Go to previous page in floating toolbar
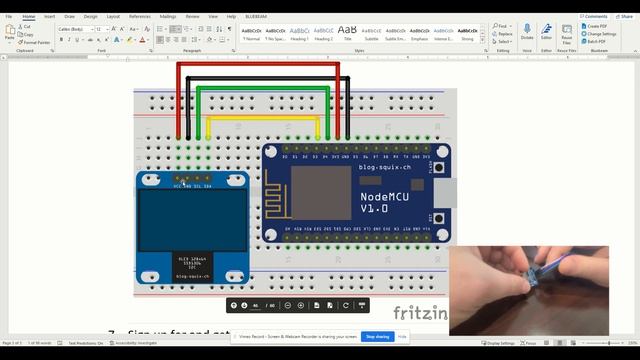The image size is (640, 360). pos(233,305)
